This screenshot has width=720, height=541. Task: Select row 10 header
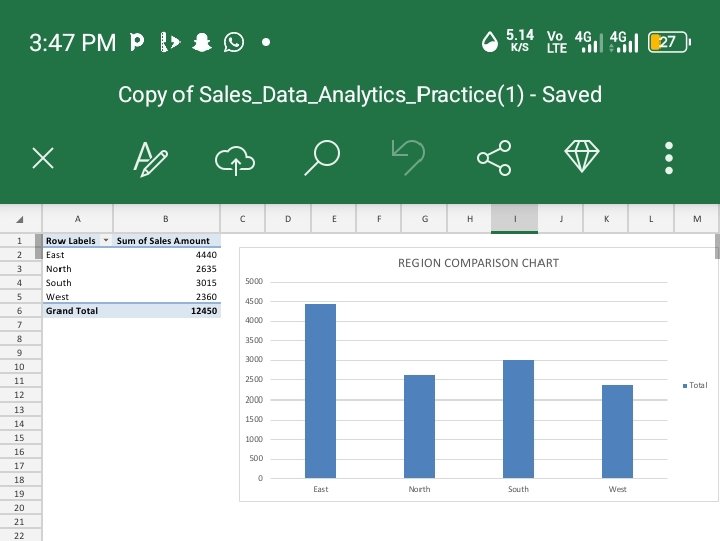19,367
